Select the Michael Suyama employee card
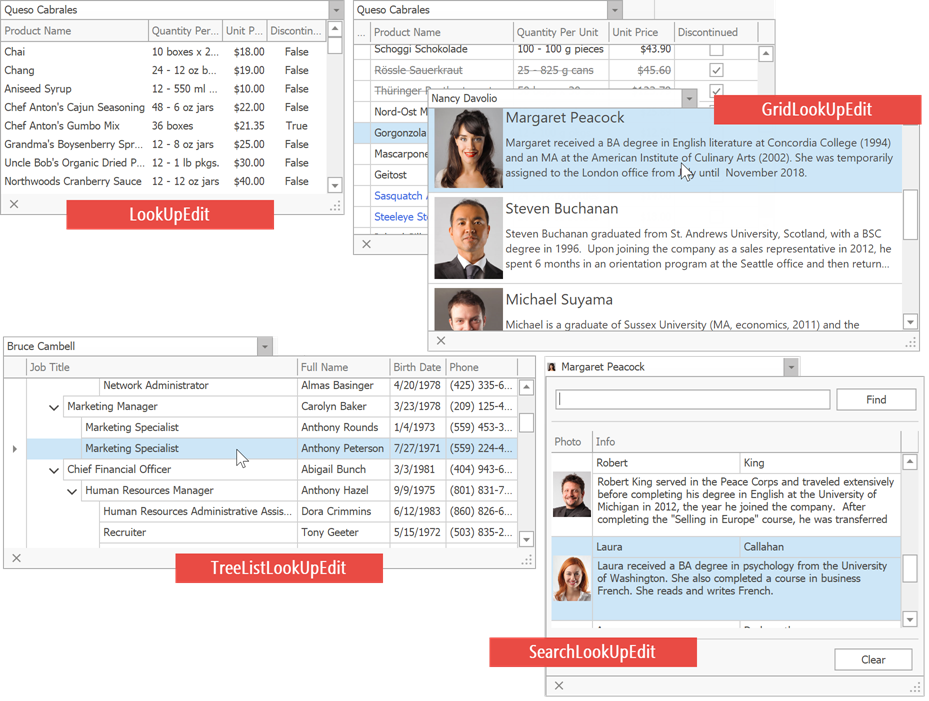Image resolution: width=929 pixels, height=701 pixels. tap(665, 308)
